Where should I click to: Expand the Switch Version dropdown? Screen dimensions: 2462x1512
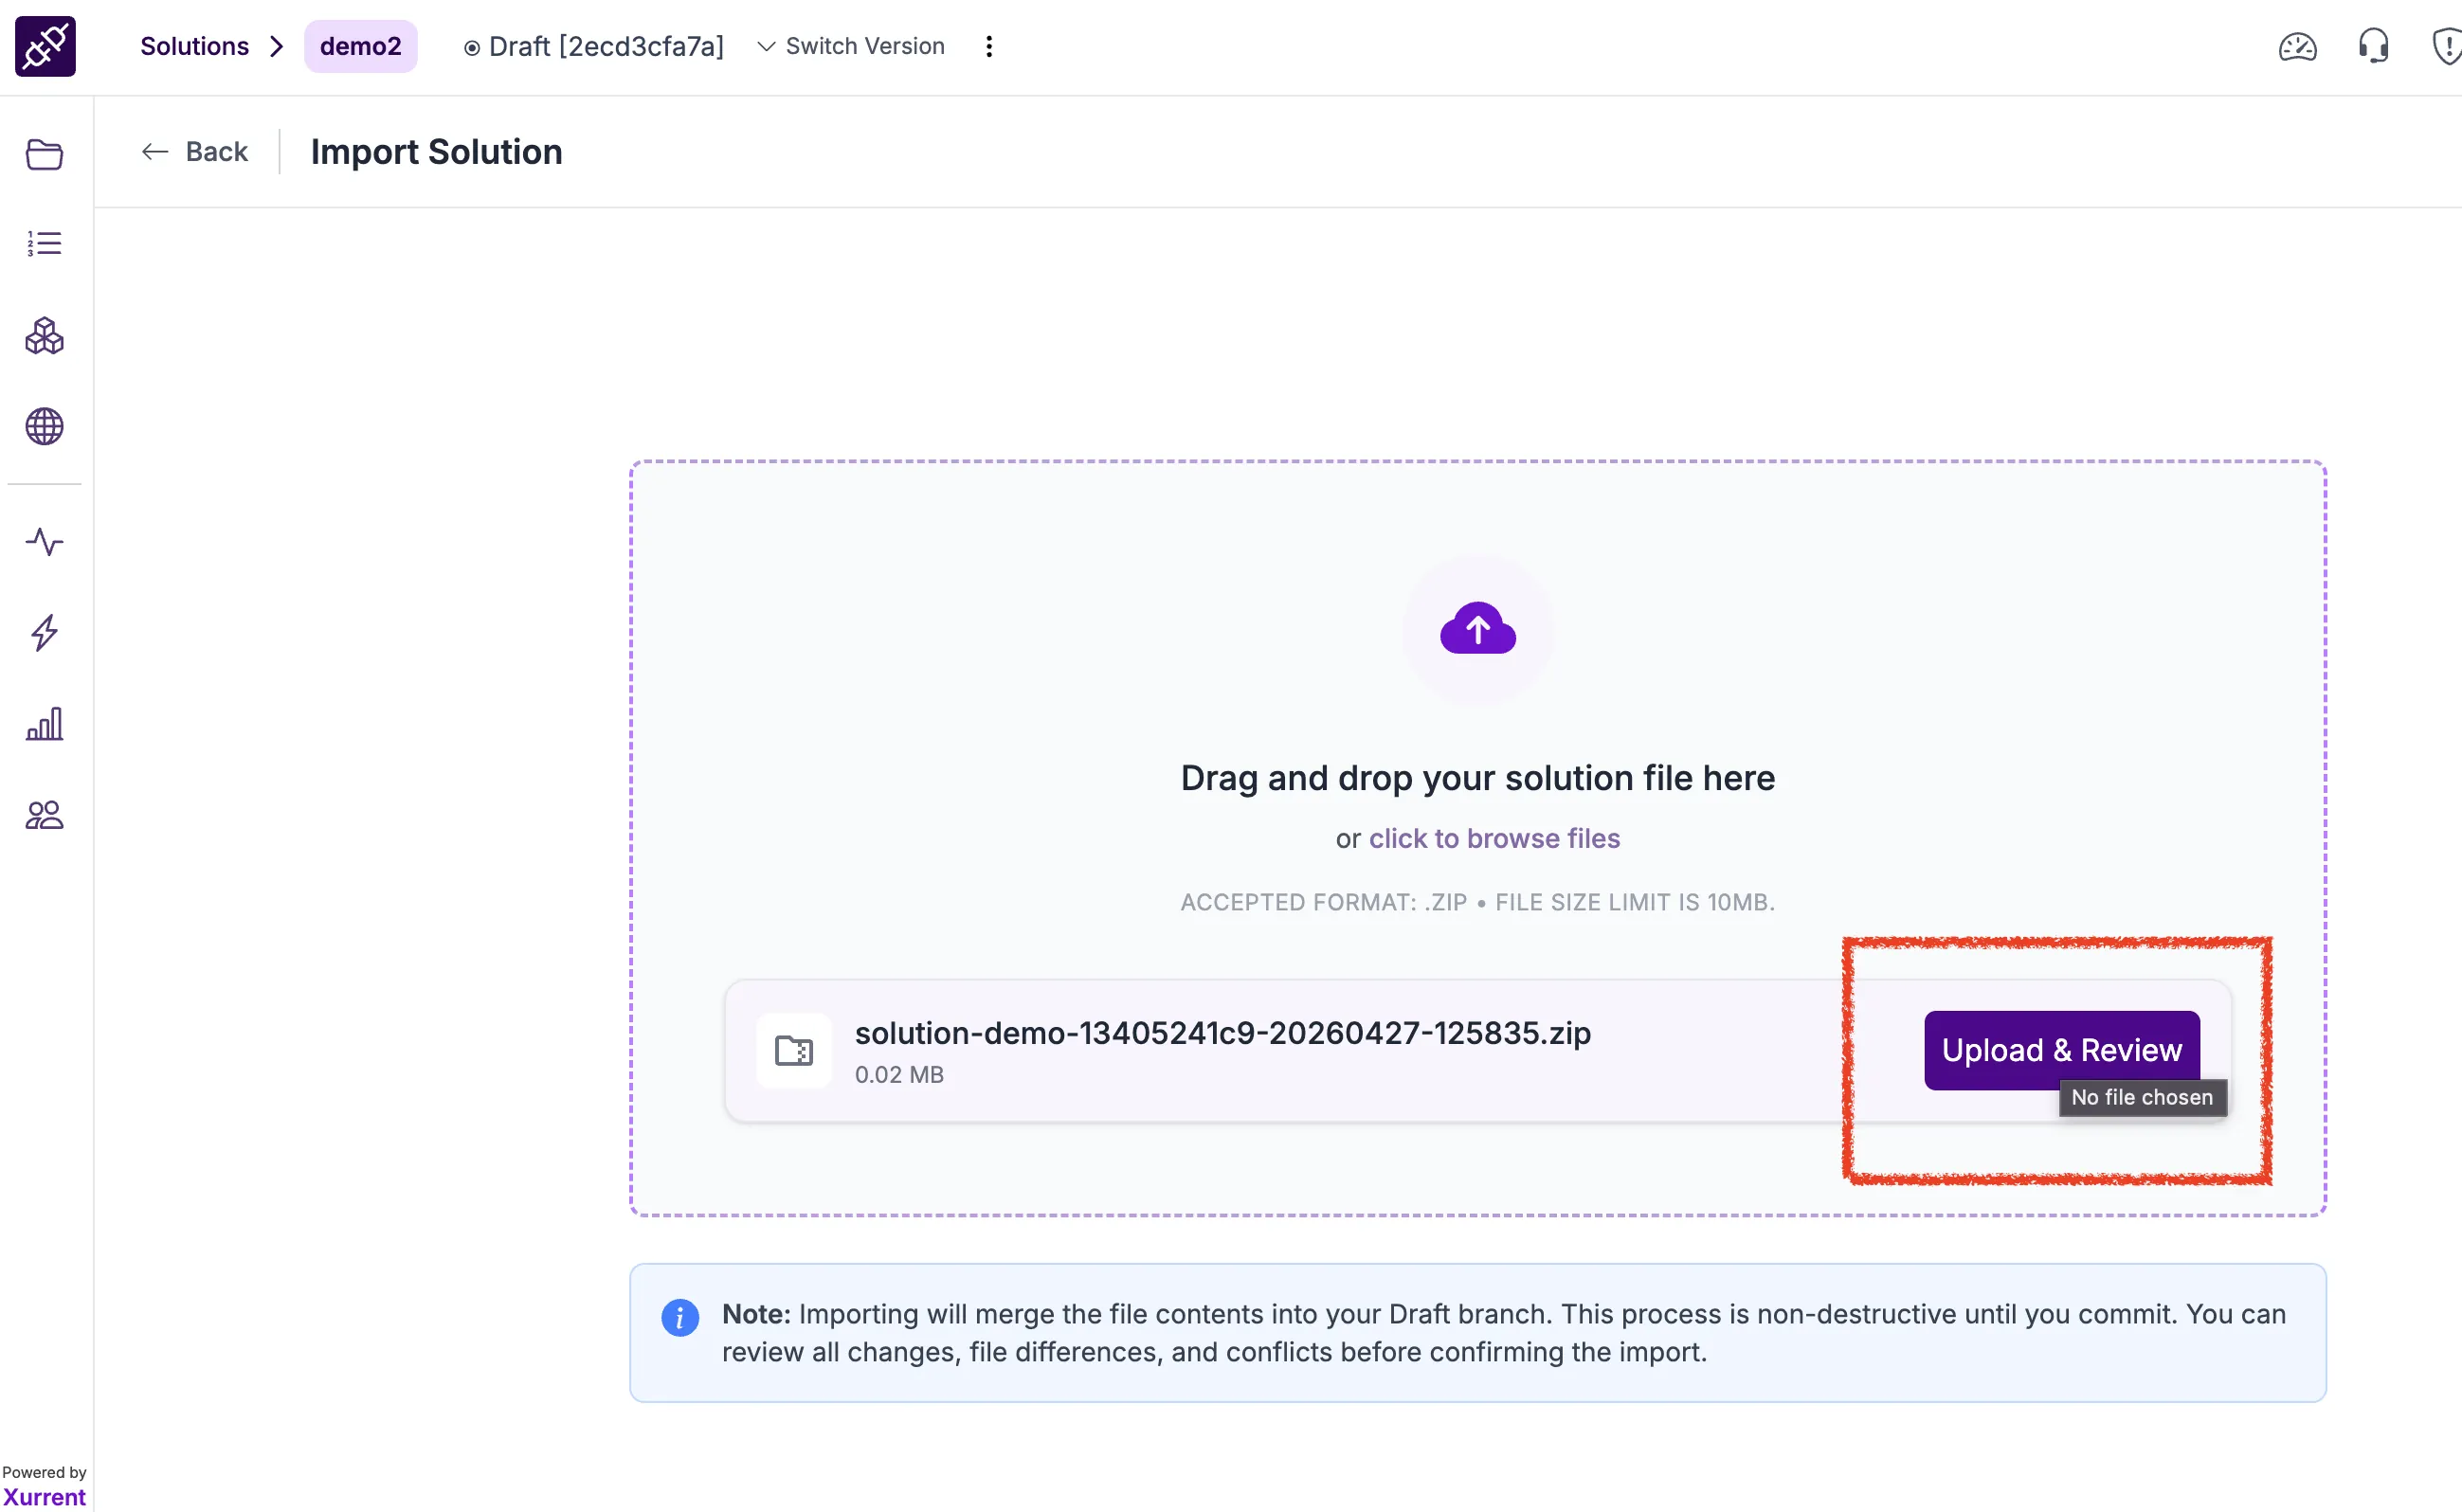(x=851, y=46)
